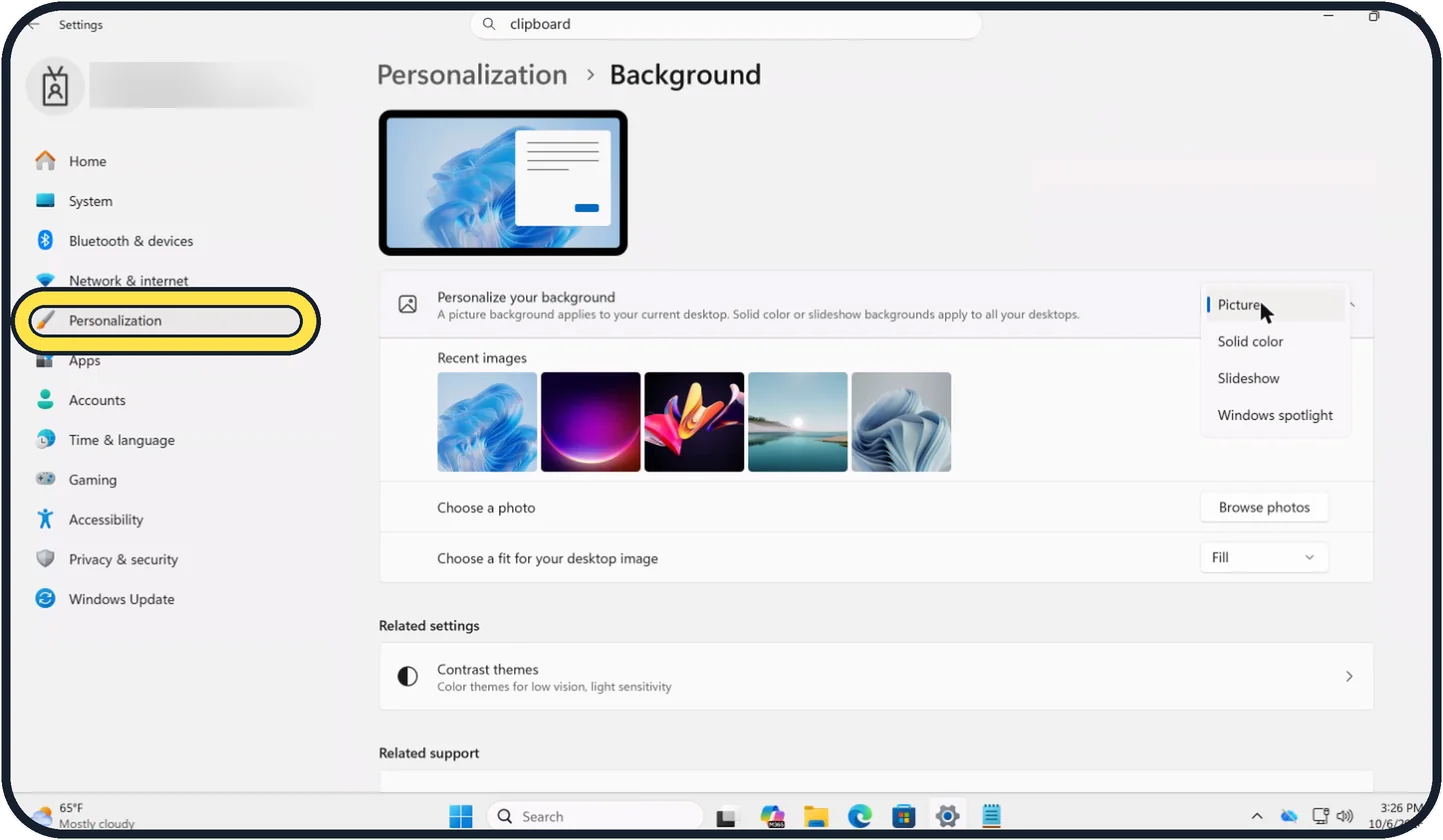The image size is (1443, 840).
Task: Click the Browse photos button
Action: pos(1264,508)
